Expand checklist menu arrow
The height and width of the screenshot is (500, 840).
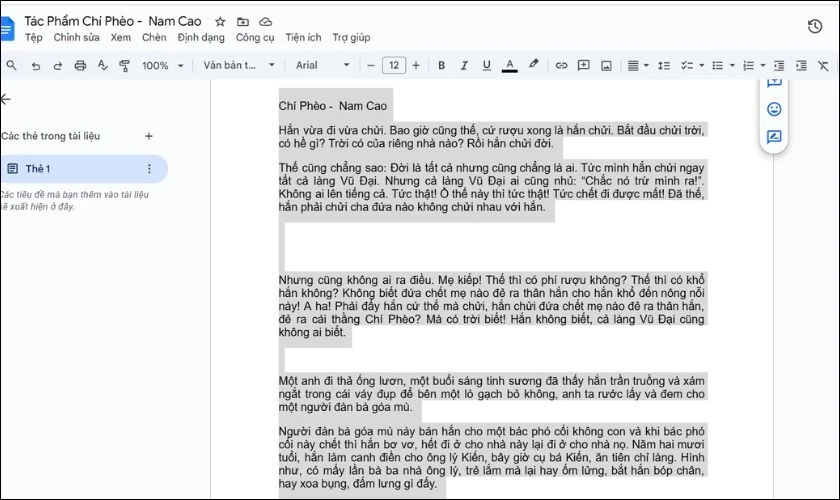[702, 65]
